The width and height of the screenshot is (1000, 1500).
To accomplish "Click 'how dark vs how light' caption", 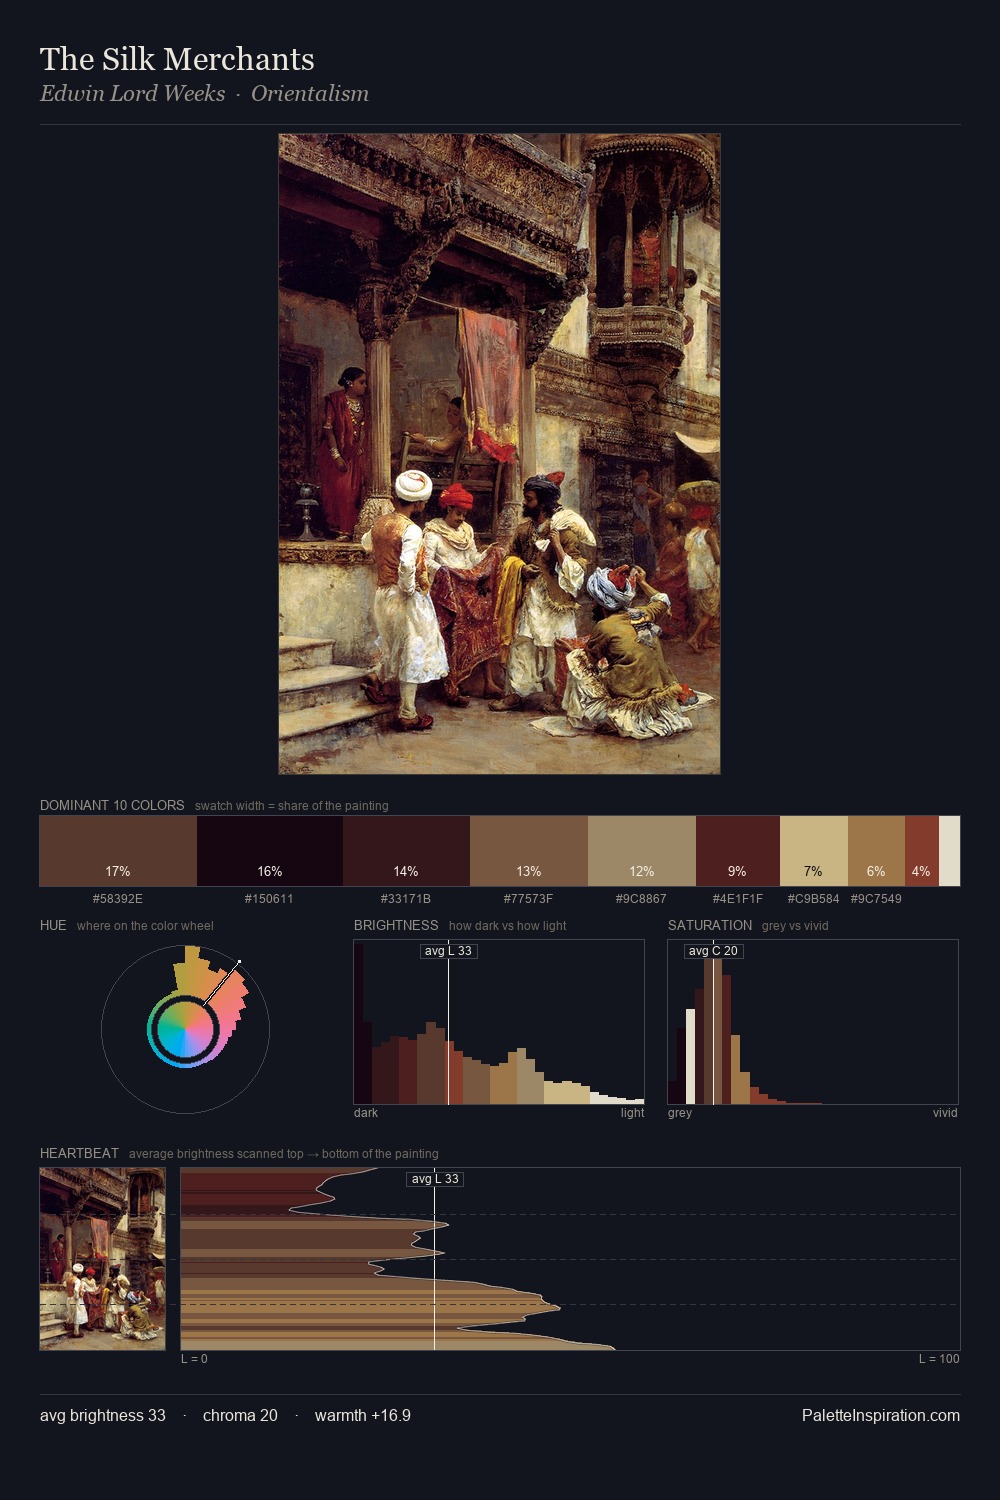I will (508, 926).
